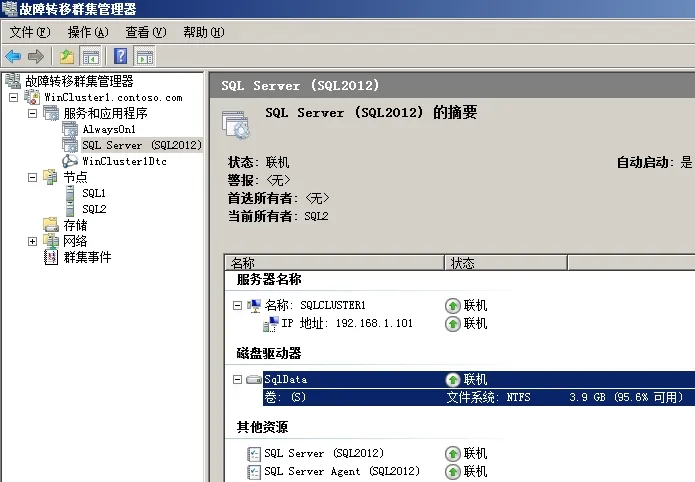Click the WinCluster1.contoso.com cluster icon
695x482 pixels.
tap(32, 97)
